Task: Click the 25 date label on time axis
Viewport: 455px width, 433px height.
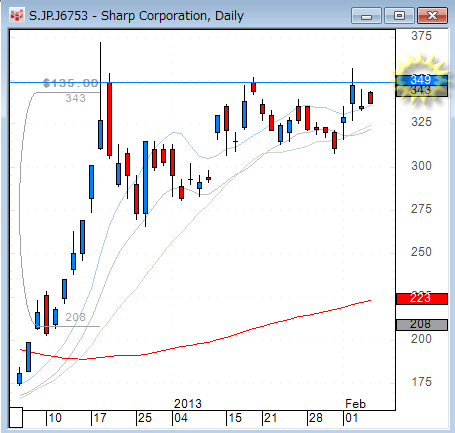Action: click(x=145, y=418)
